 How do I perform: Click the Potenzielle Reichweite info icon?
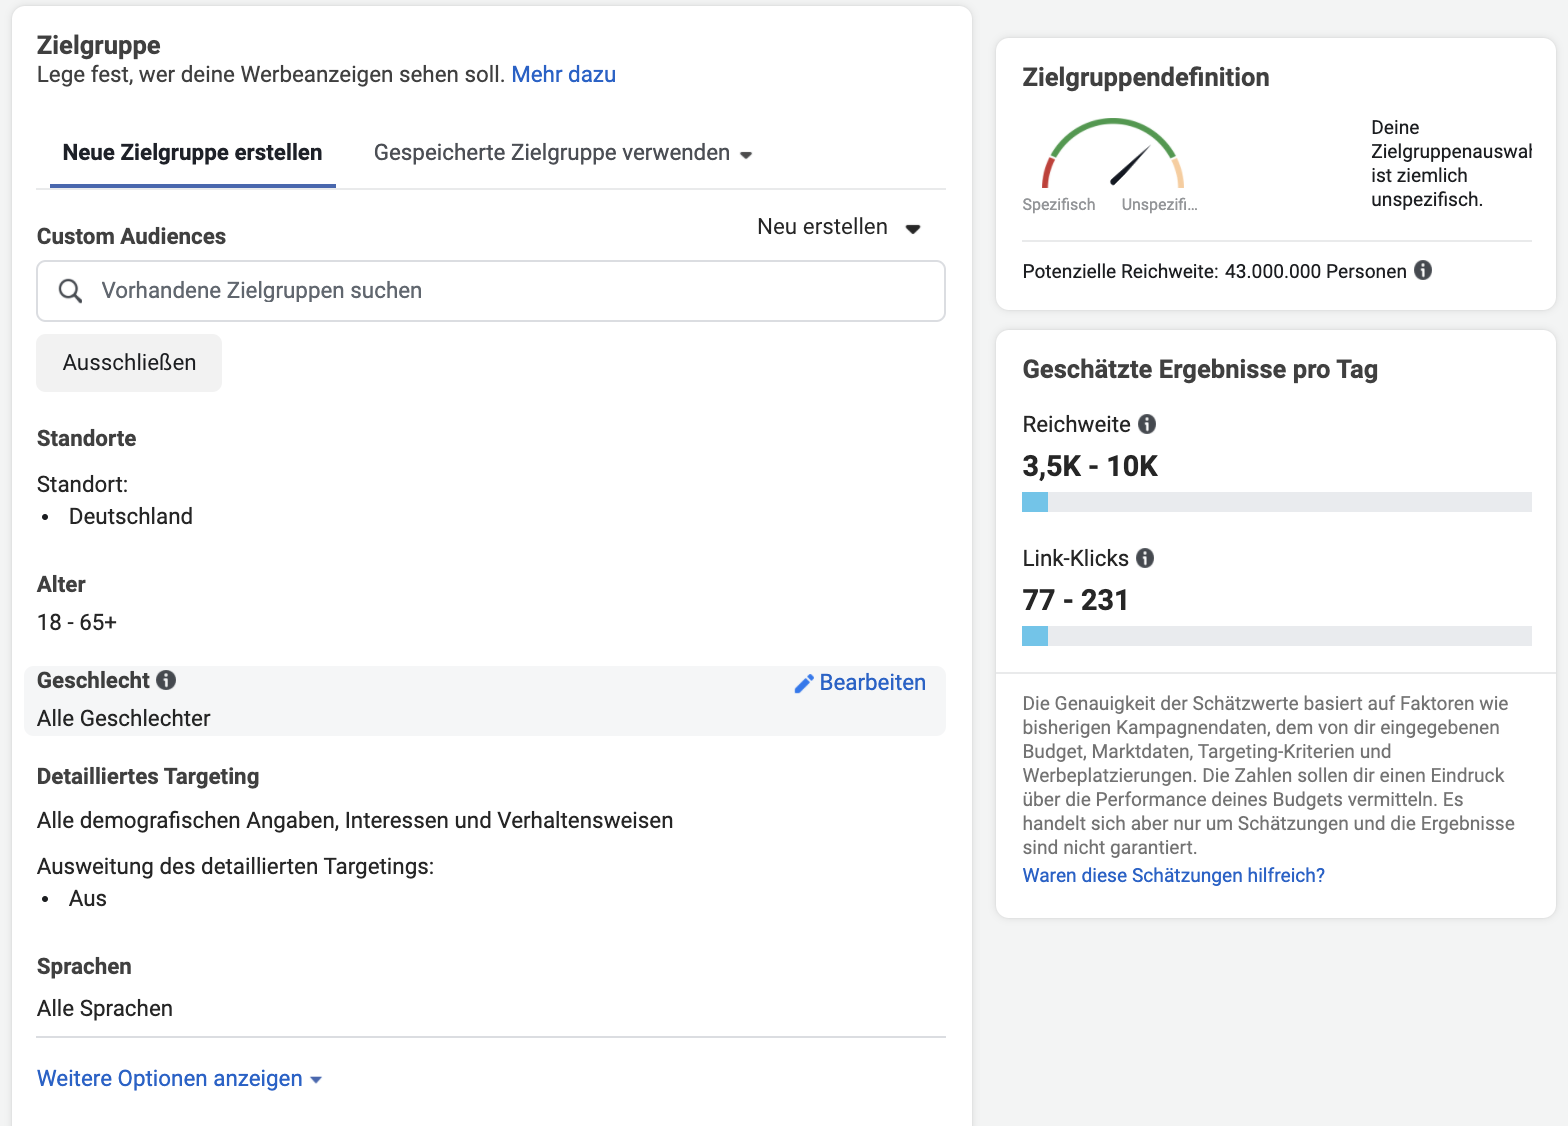pos(1423,270)
